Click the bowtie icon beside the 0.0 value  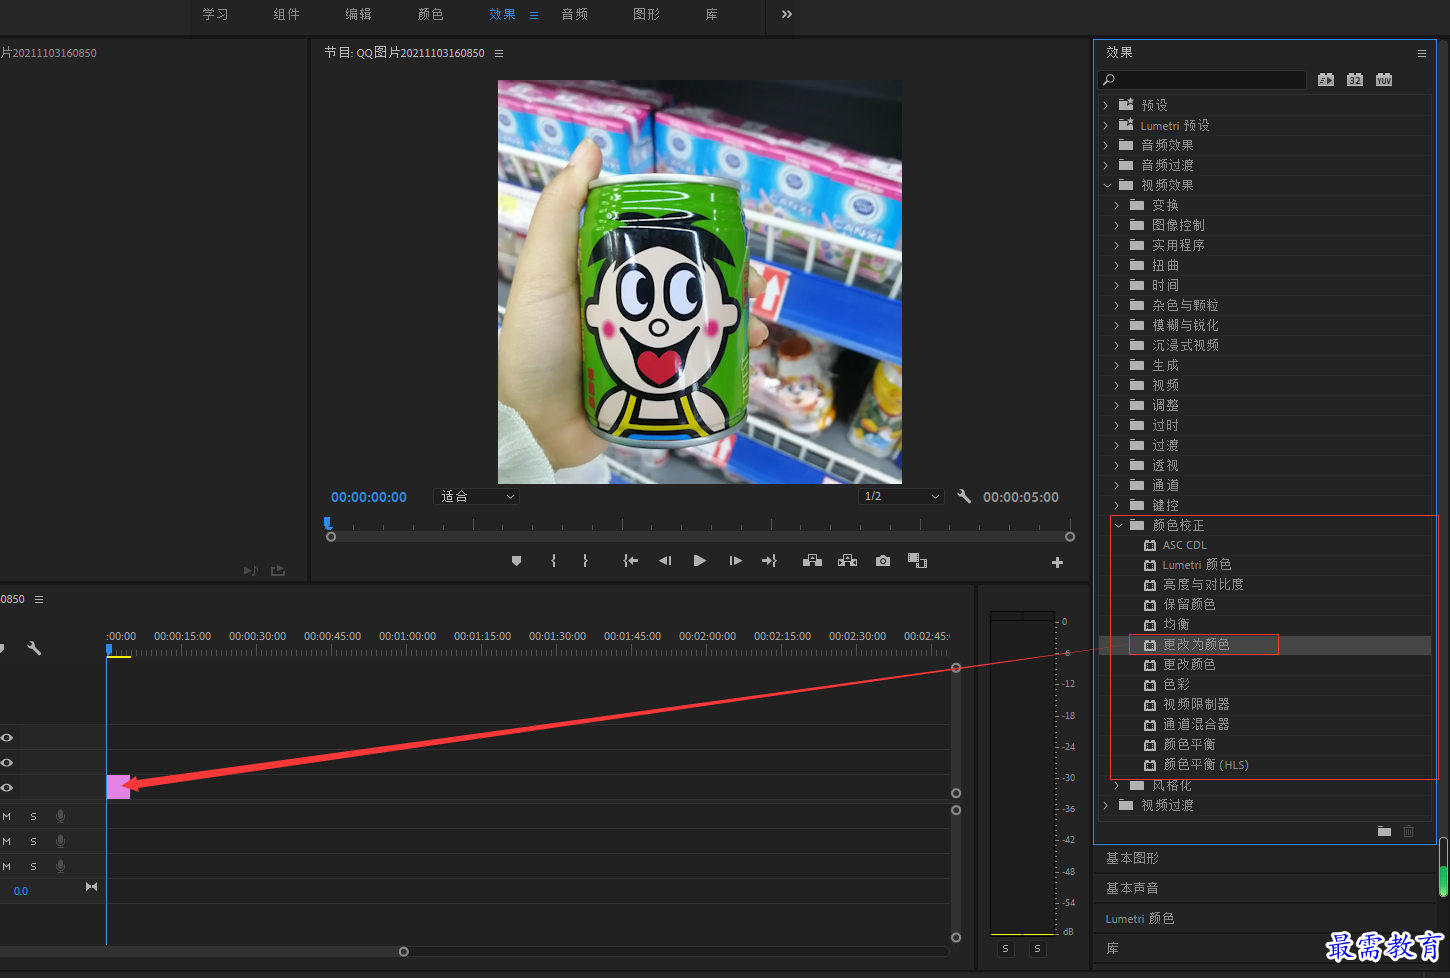point(91,887)
